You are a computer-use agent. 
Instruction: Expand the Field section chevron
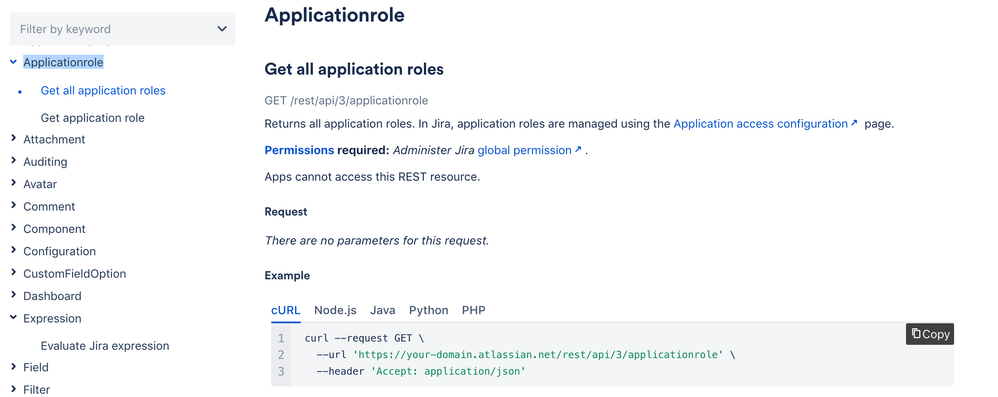coord(13,366)
